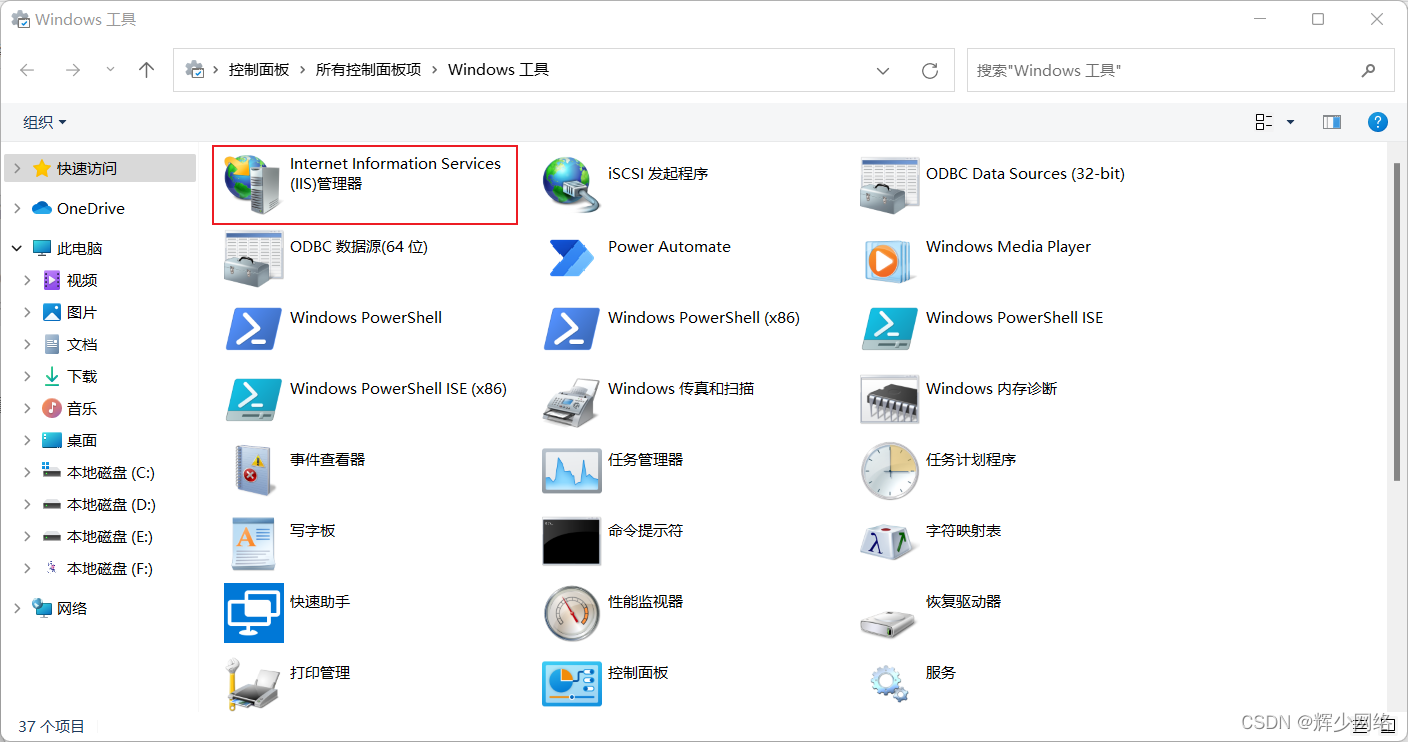Expand the 本地磁盘 (C:) node
Screen dimensions: 1408x742
click(x=28, y=473)
